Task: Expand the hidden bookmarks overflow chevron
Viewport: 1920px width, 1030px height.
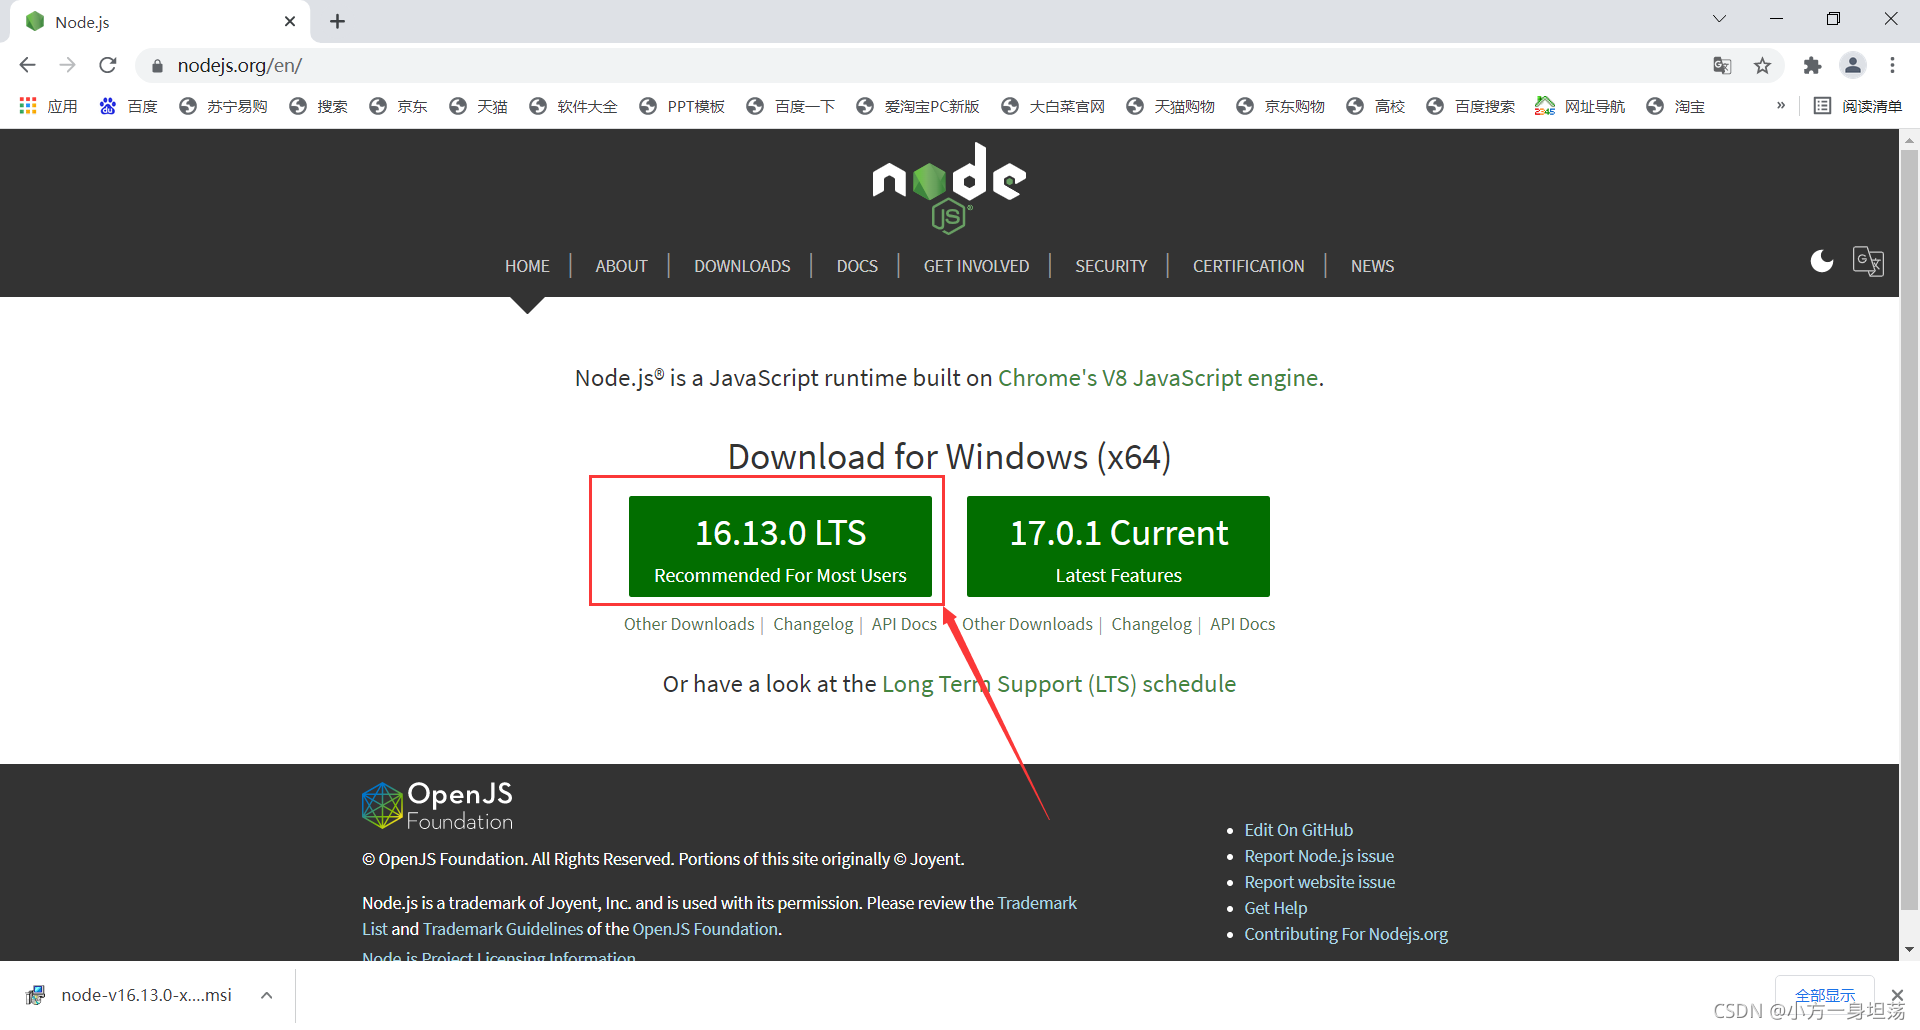Action: tap(1780, 106)
